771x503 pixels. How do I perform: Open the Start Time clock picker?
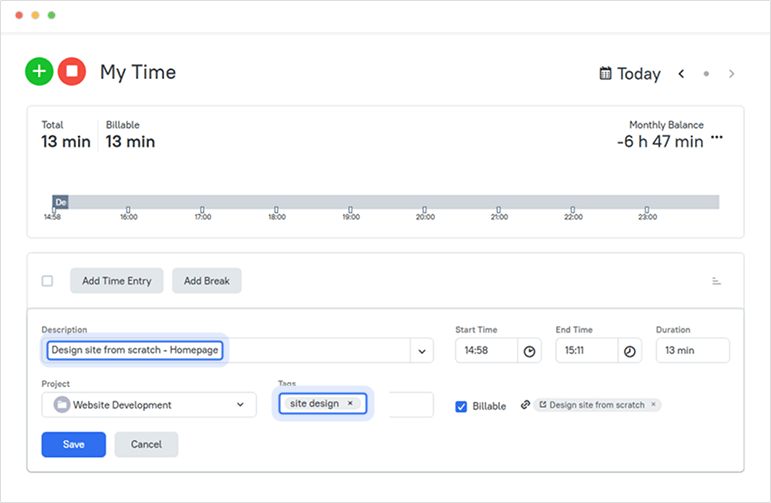coord(530,351)
